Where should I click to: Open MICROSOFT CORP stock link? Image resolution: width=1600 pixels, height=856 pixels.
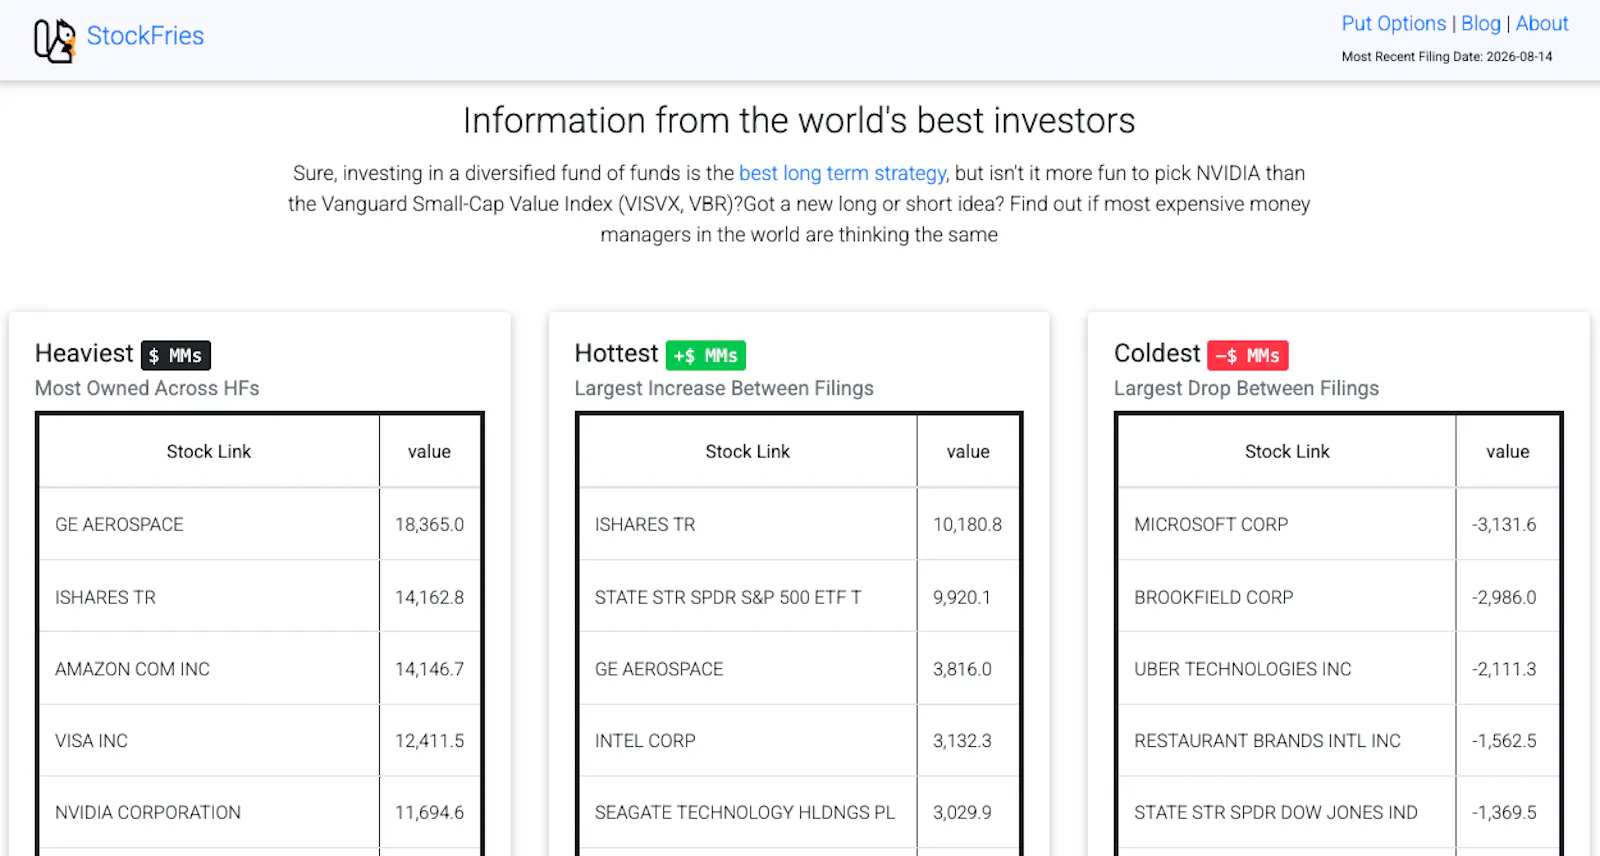pos(1211,524)
